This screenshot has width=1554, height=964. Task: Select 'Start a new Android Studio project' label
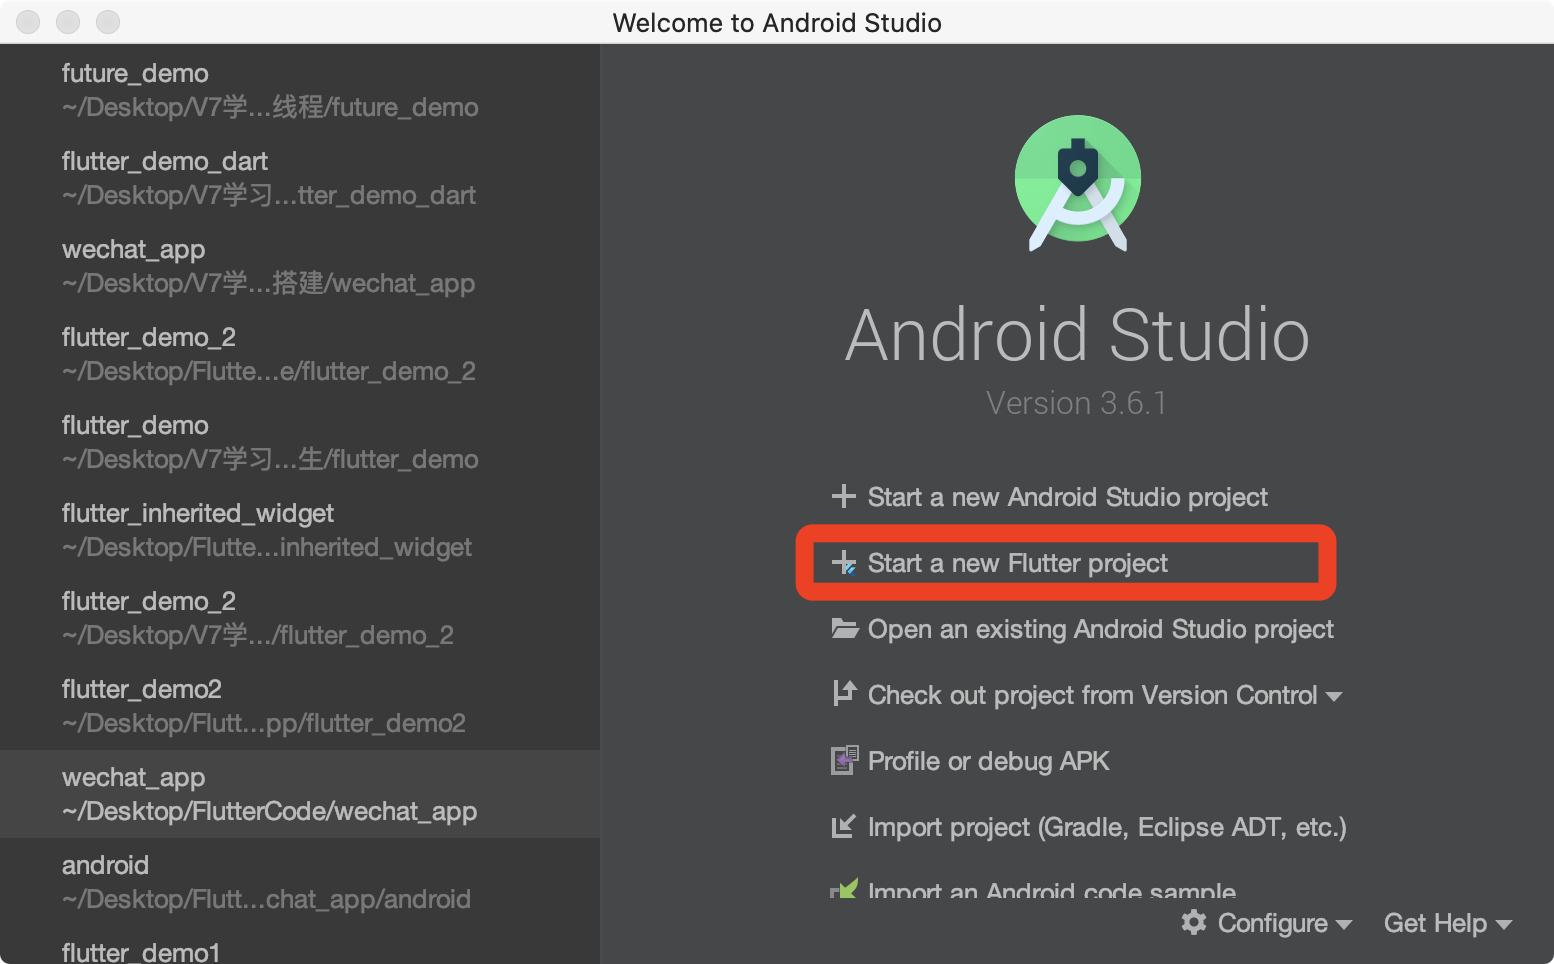pyautogui.click(x=1067, y=497)
